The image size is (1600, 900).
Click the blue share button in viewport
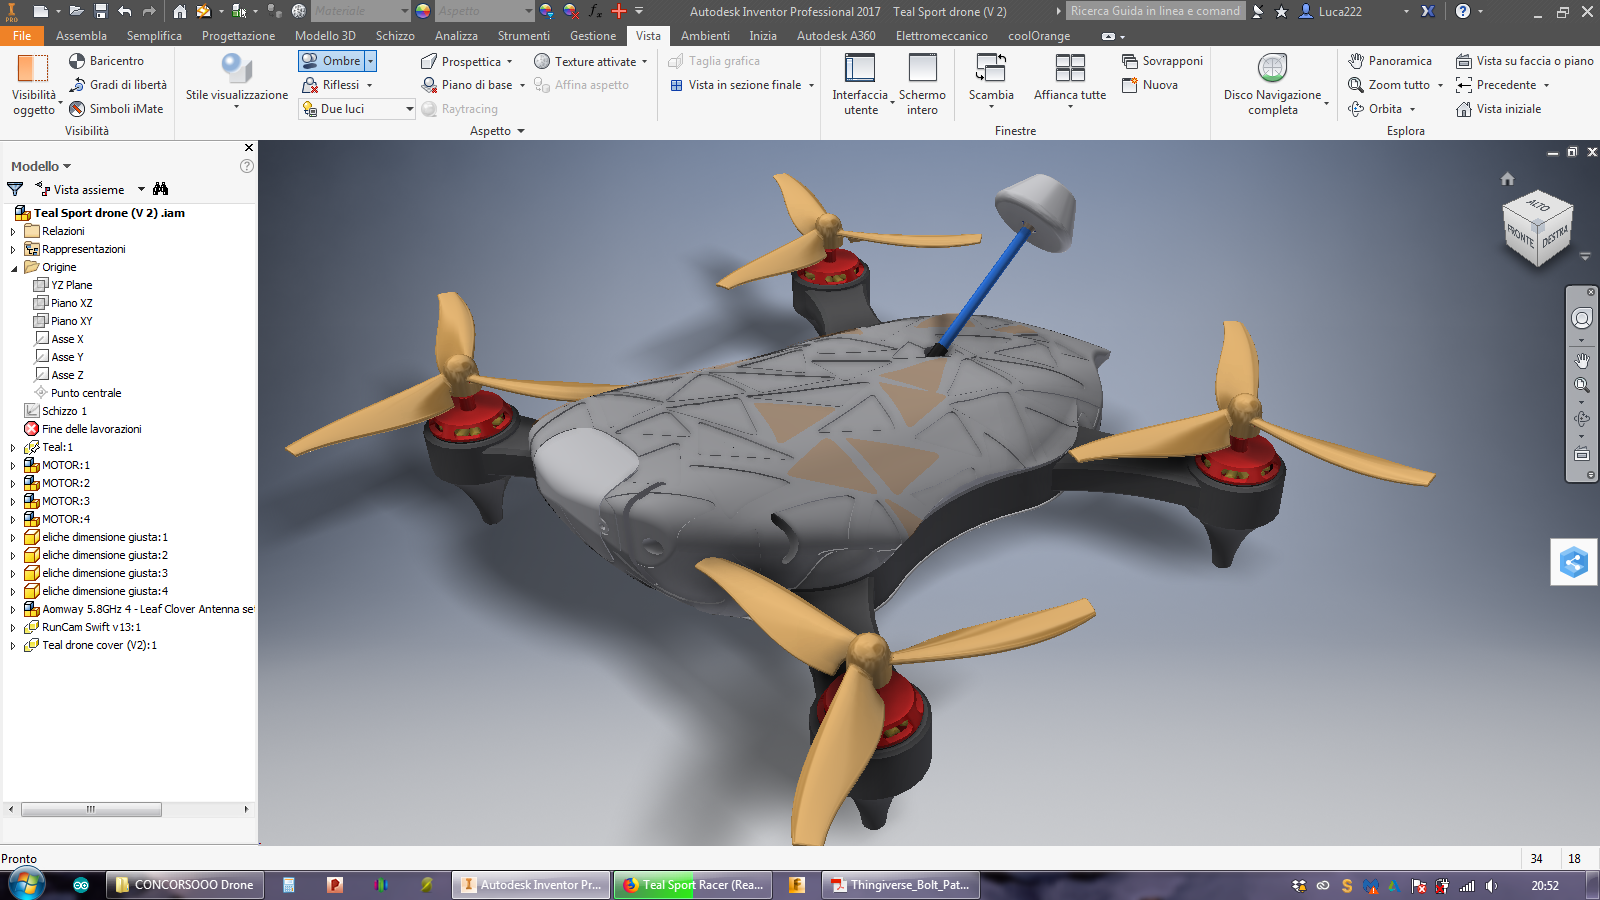pyautogui.click(x=1574, y=562)
